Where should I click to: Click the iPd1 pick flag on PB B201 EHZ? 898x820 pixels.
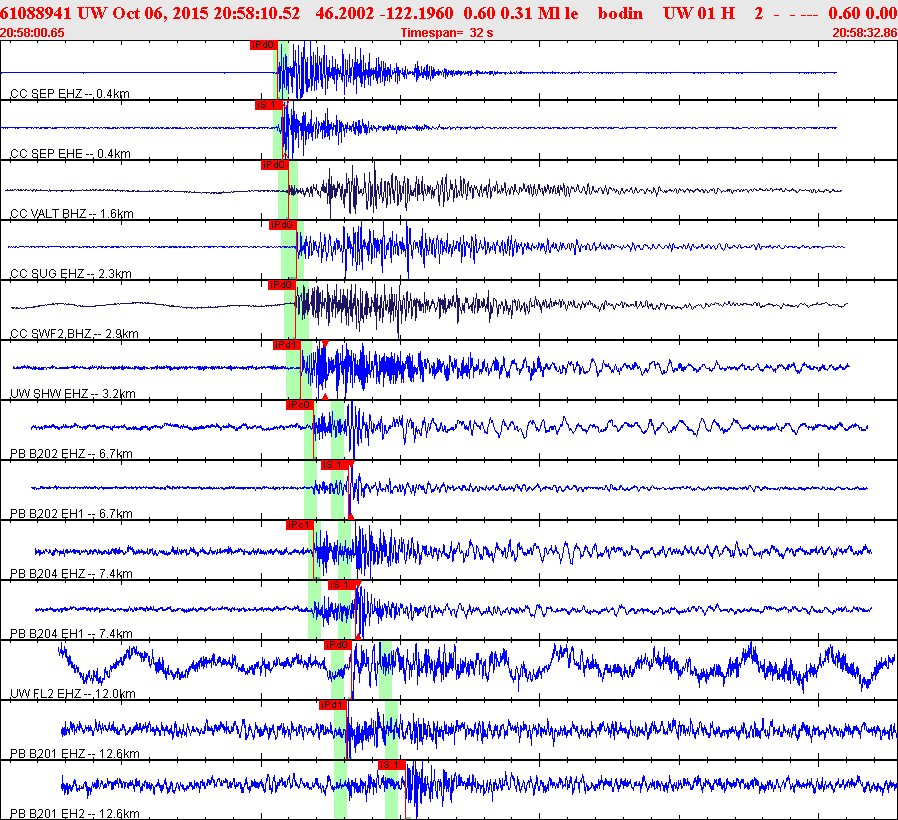(332, 705)
